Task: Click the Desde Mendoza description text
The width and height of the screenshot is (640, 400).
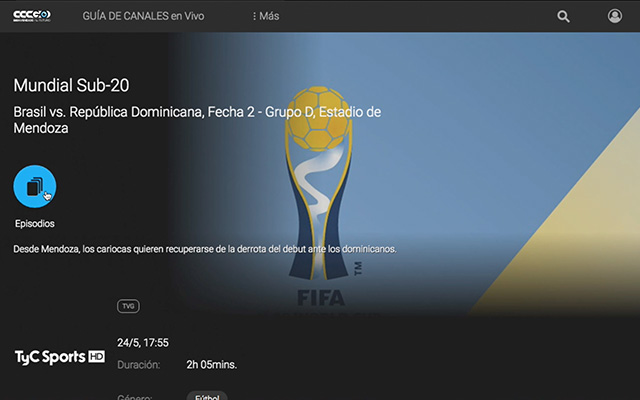Action: point(205,249)
